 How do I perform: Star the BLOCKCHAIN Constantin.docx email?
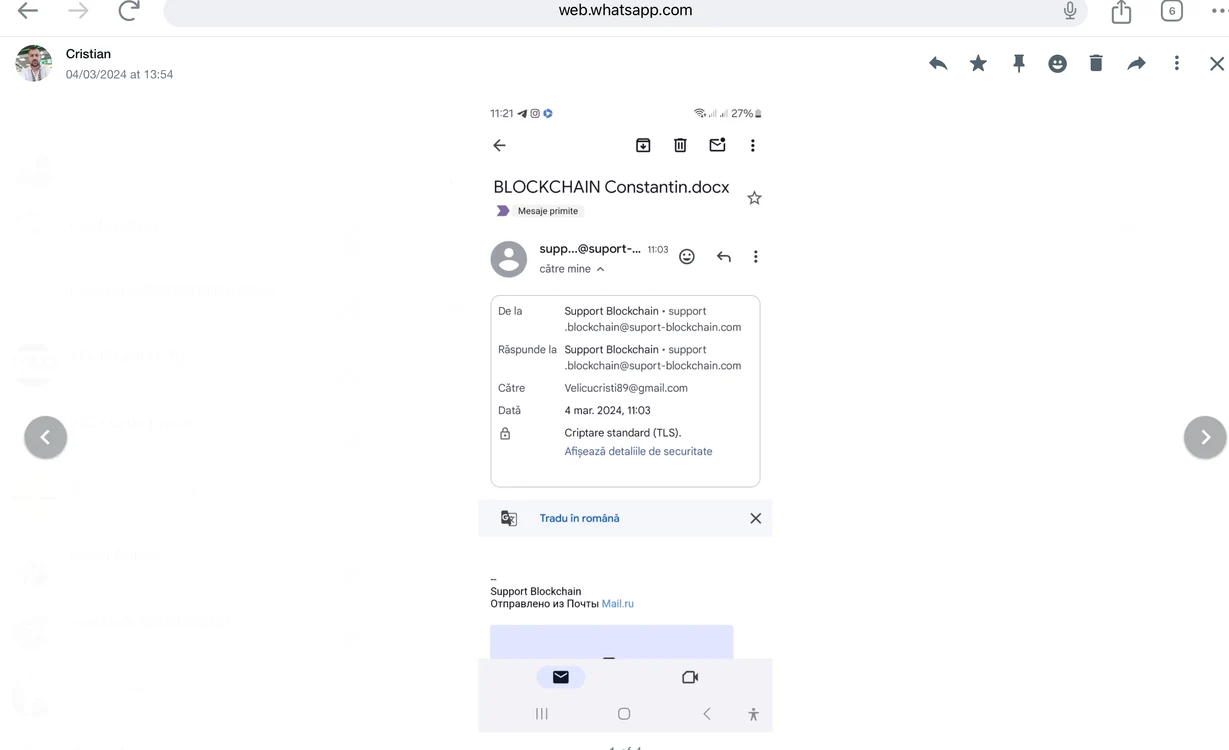(x=754, y=198)
